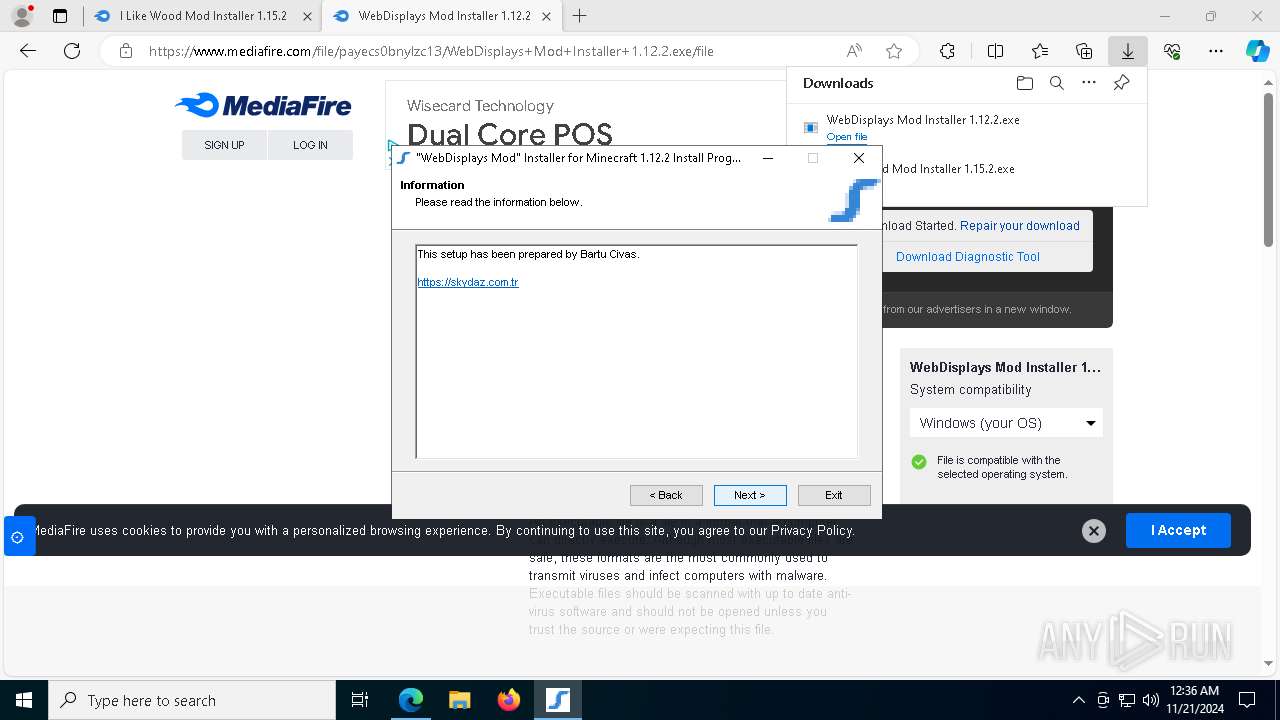1280x720 pixels.
Task: Toggle the Read aloud icon in address bar
Action: point(854,51)
